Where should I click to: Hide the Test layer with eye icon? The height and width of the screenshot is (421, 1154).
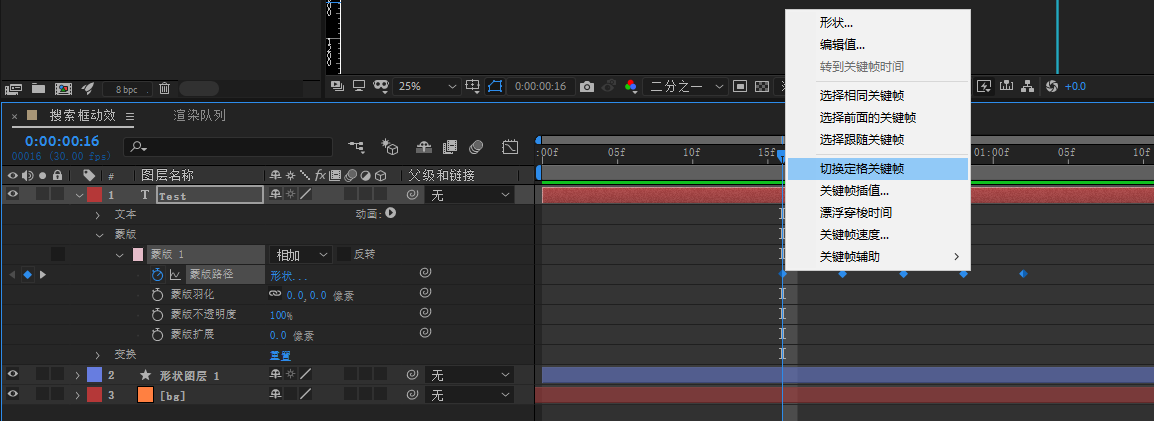pos(13,195)
